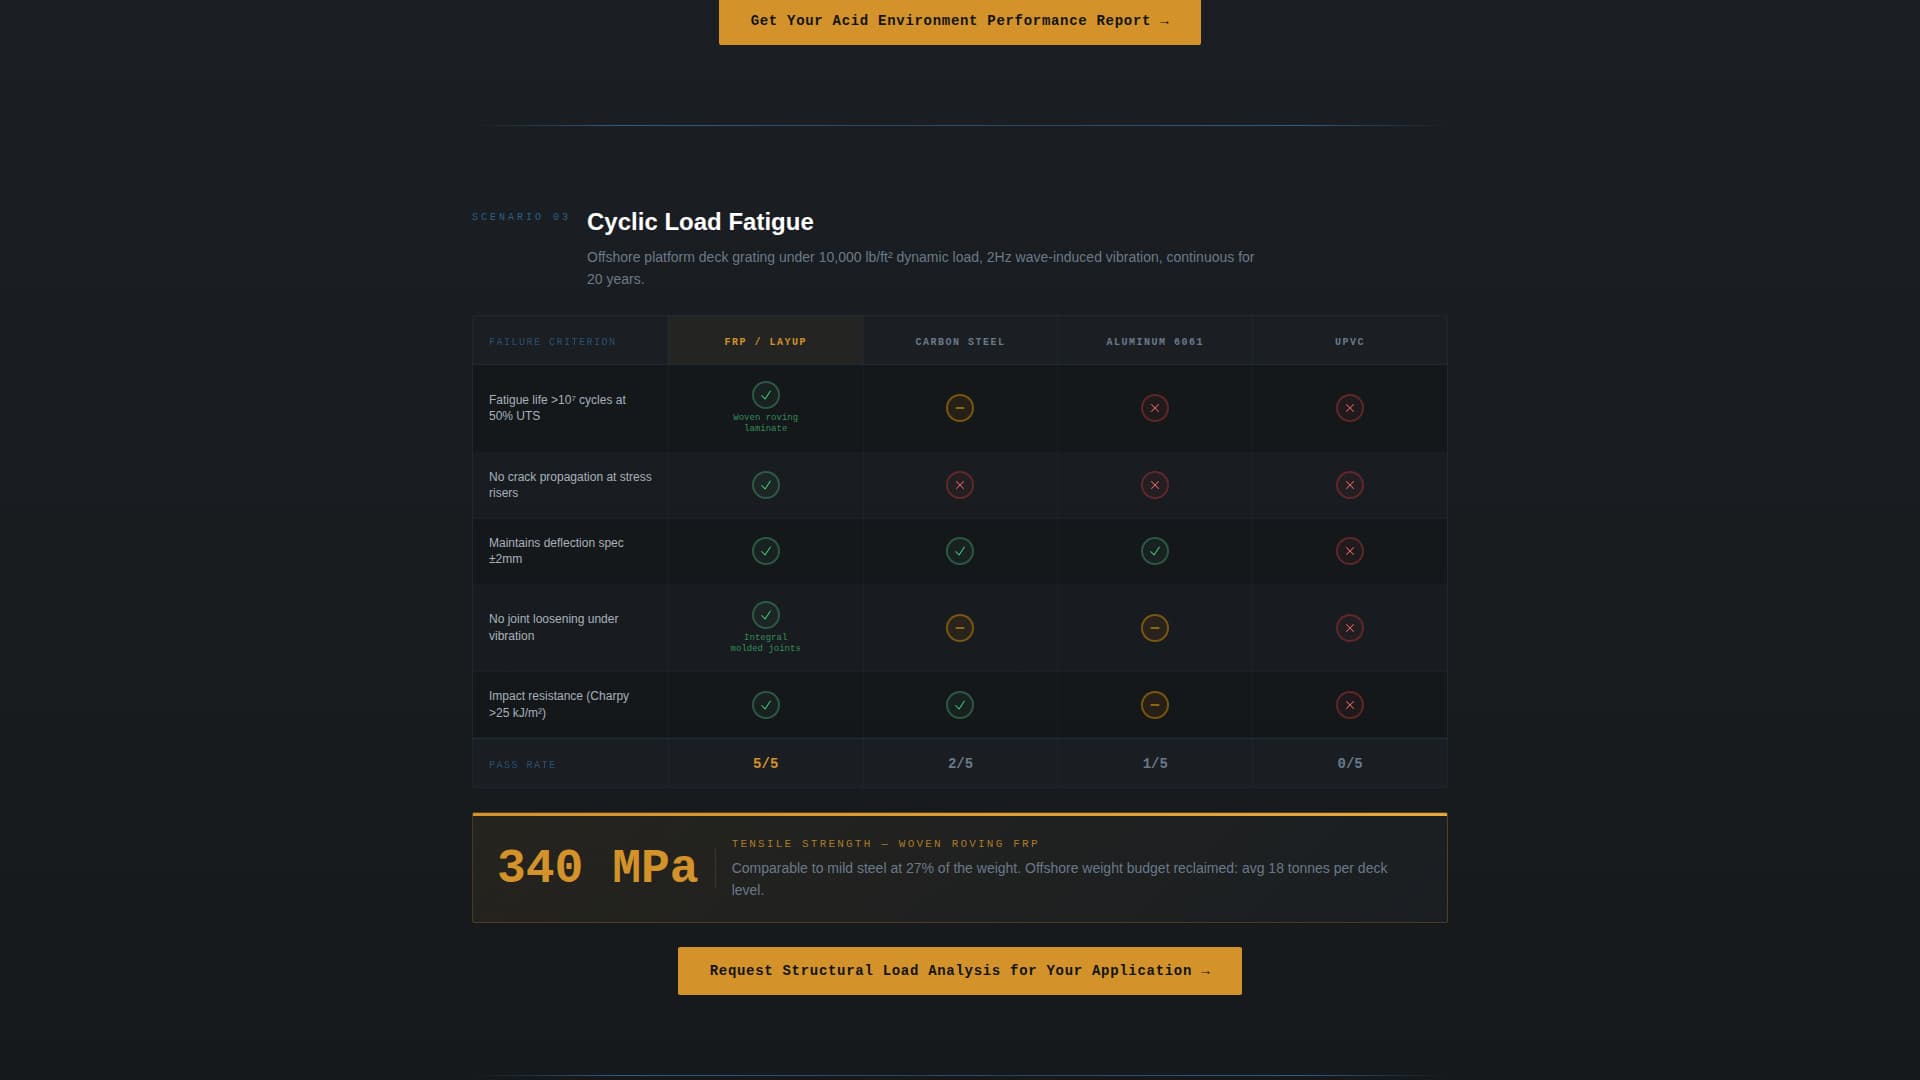Select the CARBON STEEL column header

click(959, 341)
